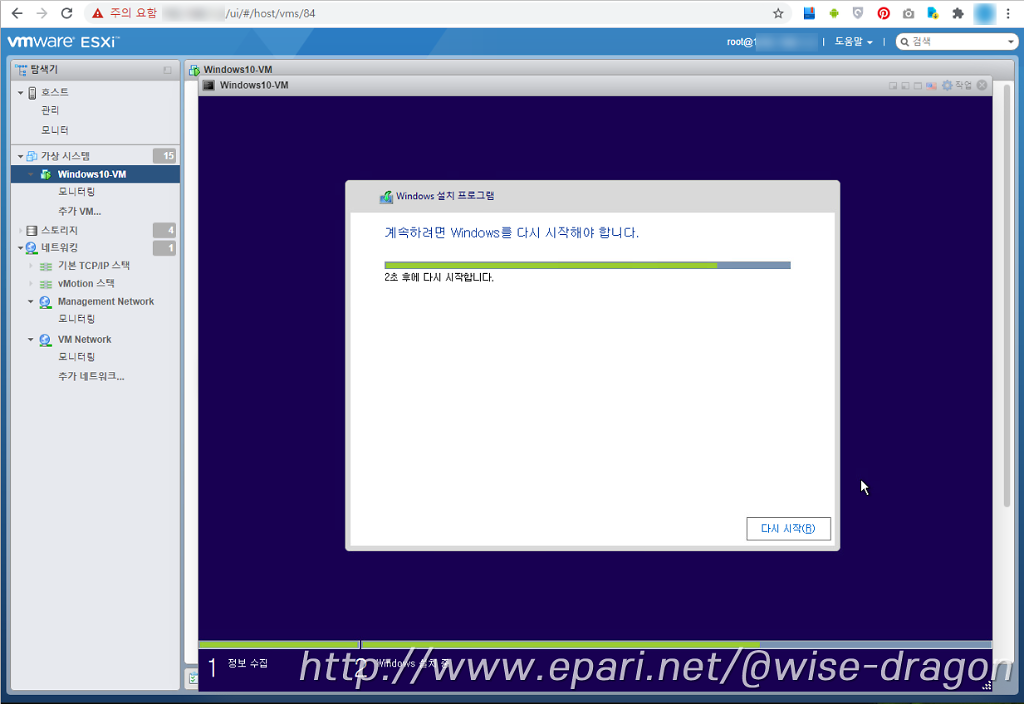Screen dimensions: 1024x704
Task: Change keyboard layout via flag icon
Action: tap(931, 86)
